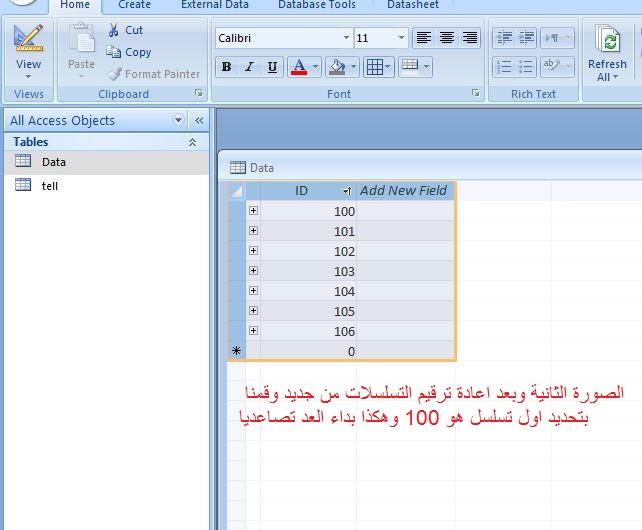The height and width of the screenshot is (530, 642).
Task: Click the Refresh All icon
Action: [607, 41]
